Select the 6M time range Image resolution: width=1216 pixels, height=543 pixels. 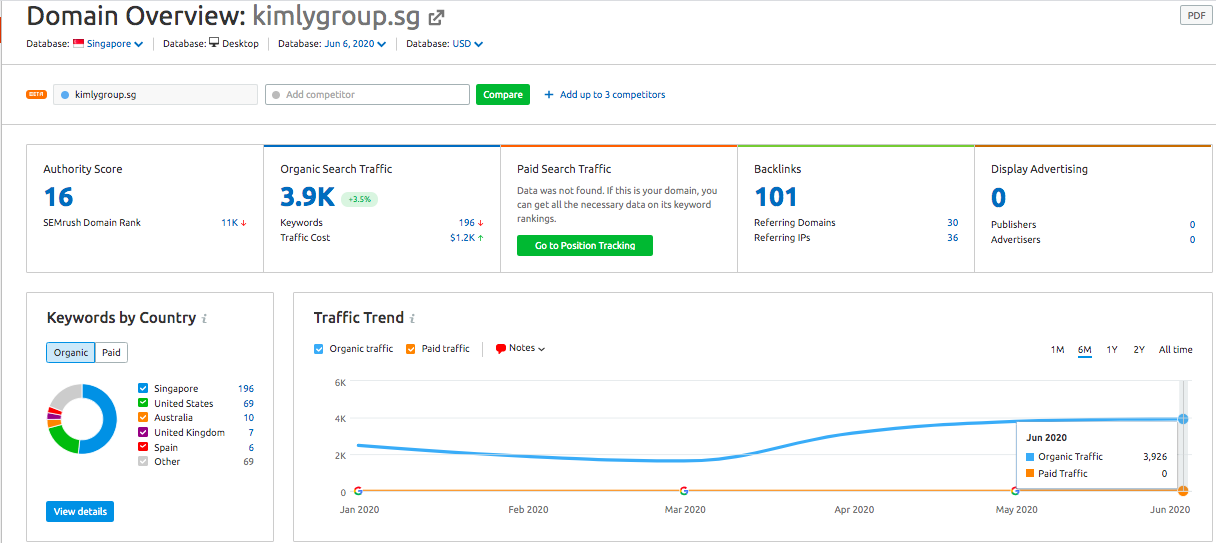pos(1085,350)
